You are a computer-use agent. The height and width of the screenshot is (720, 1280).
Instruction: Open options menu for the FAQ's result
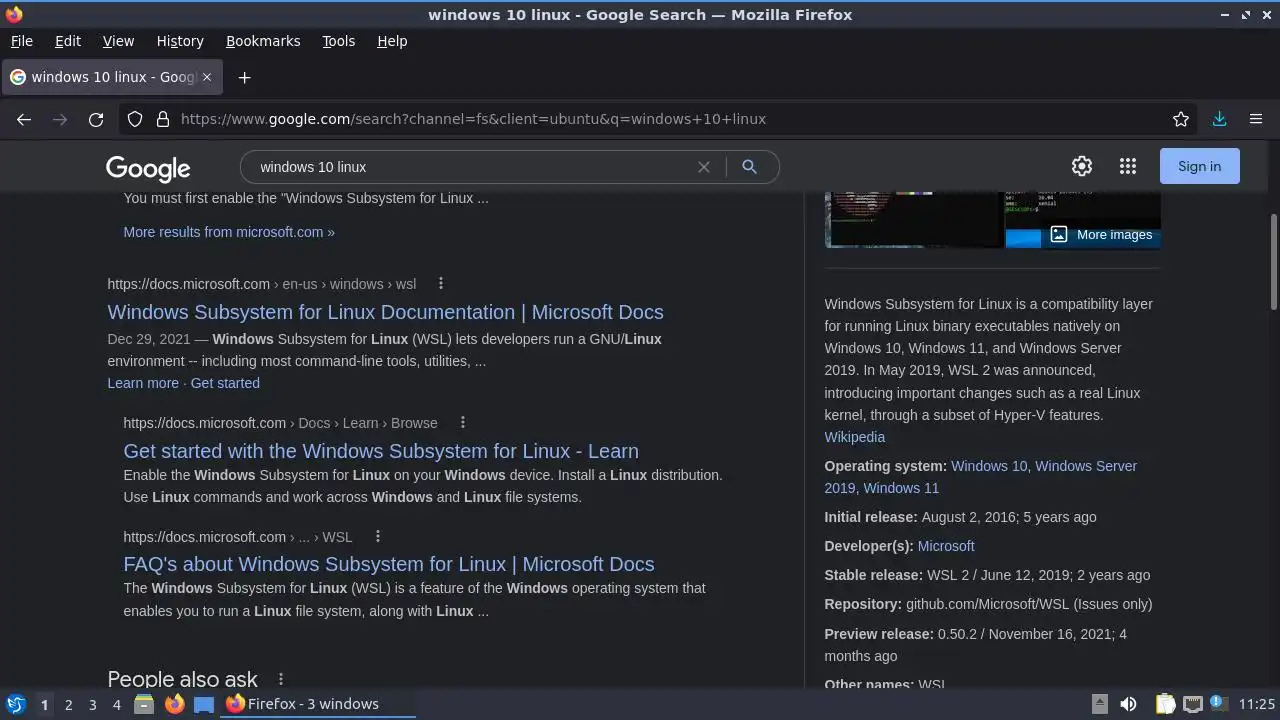(377, 537)
